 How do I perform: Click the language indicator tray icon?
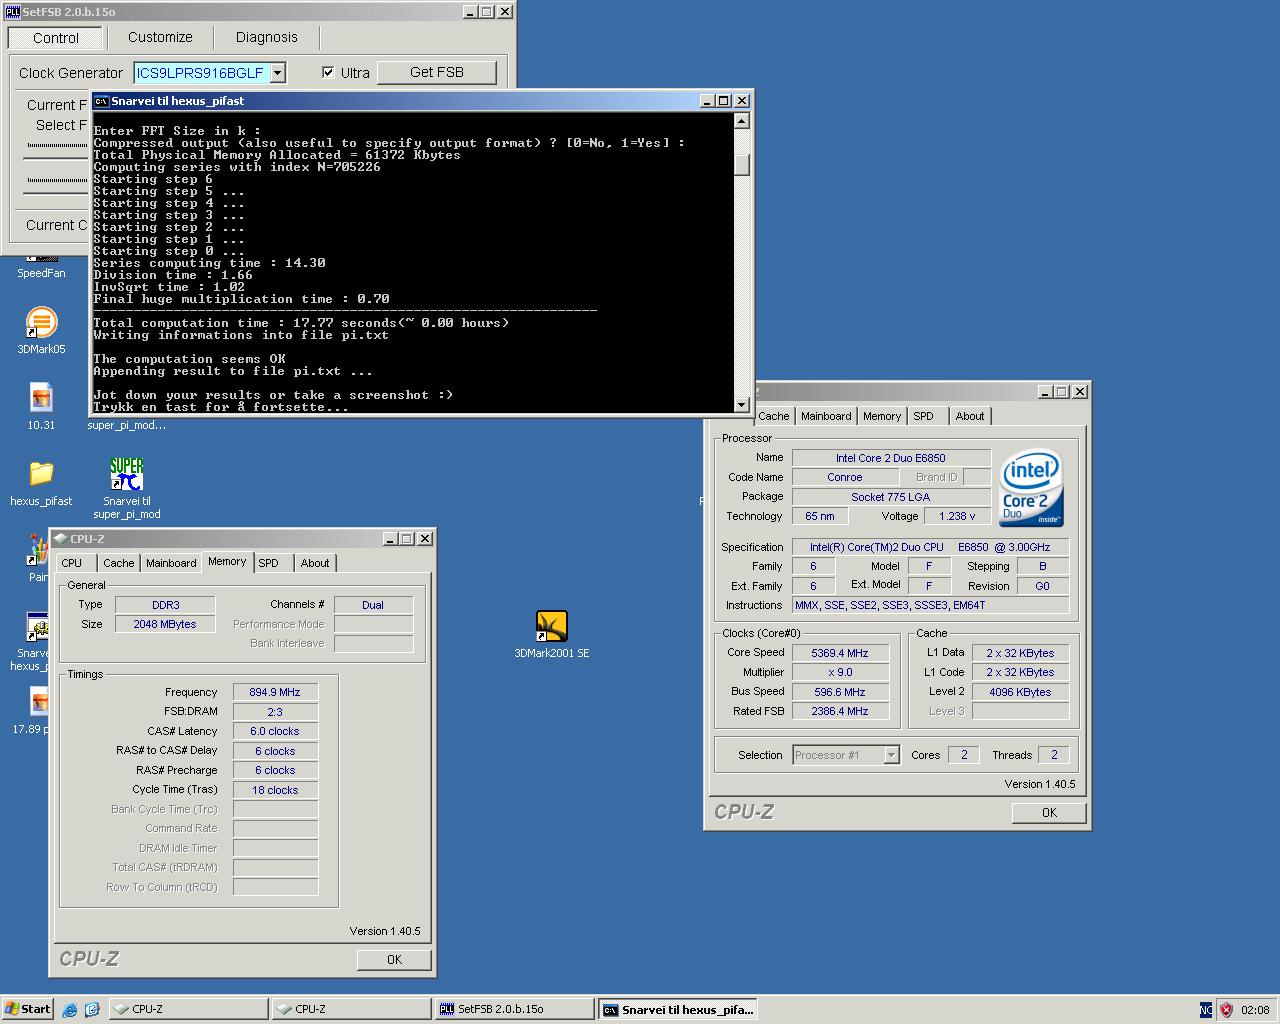tap(1206, 1010)
